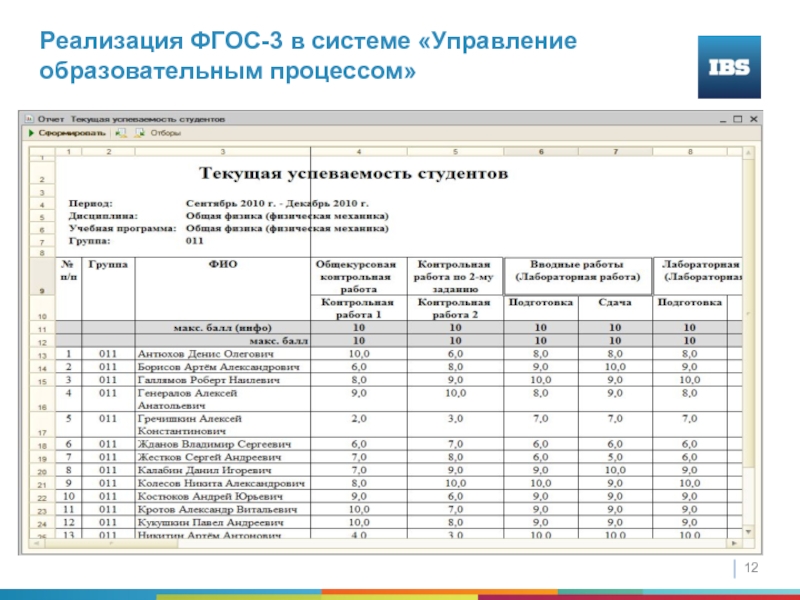Select the cell Кротов Александр Витальевич
The width and height of the screenshot is (800, 600).
tap(222, 509)
